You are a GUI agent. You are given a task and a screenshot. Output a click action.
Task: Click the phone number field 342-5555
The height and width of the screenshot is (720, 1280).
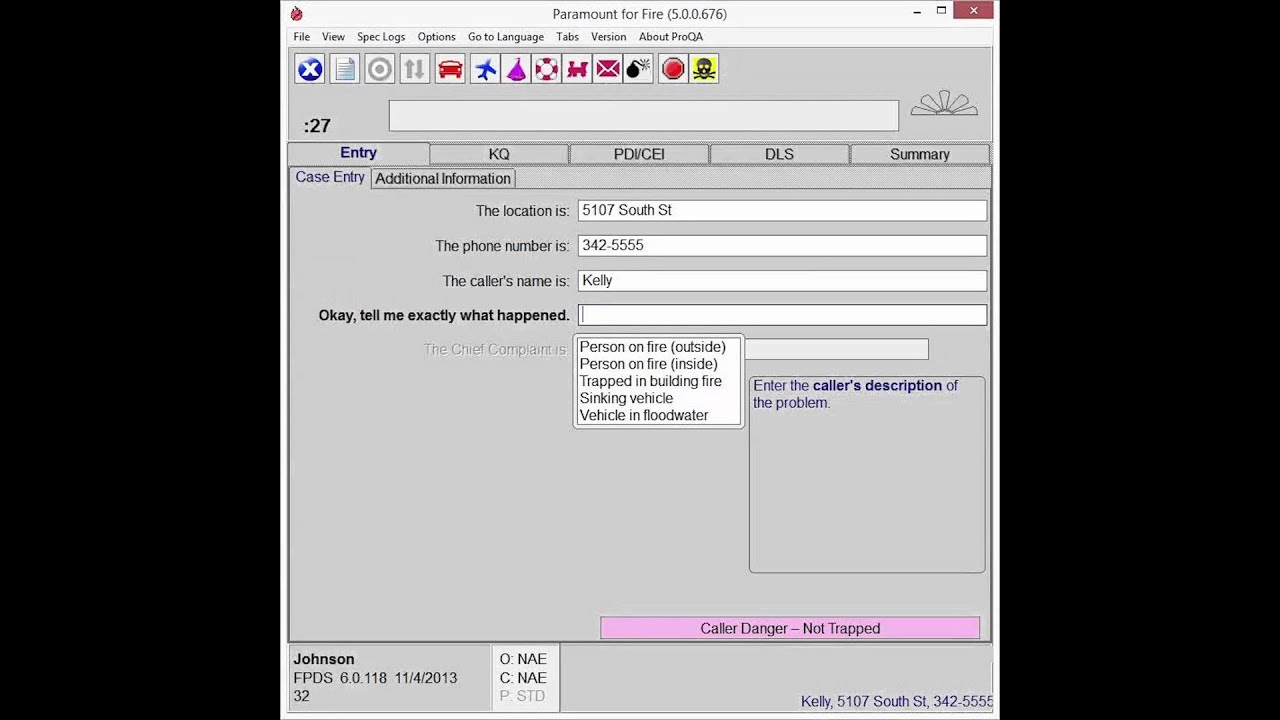(x=782, y=245)
